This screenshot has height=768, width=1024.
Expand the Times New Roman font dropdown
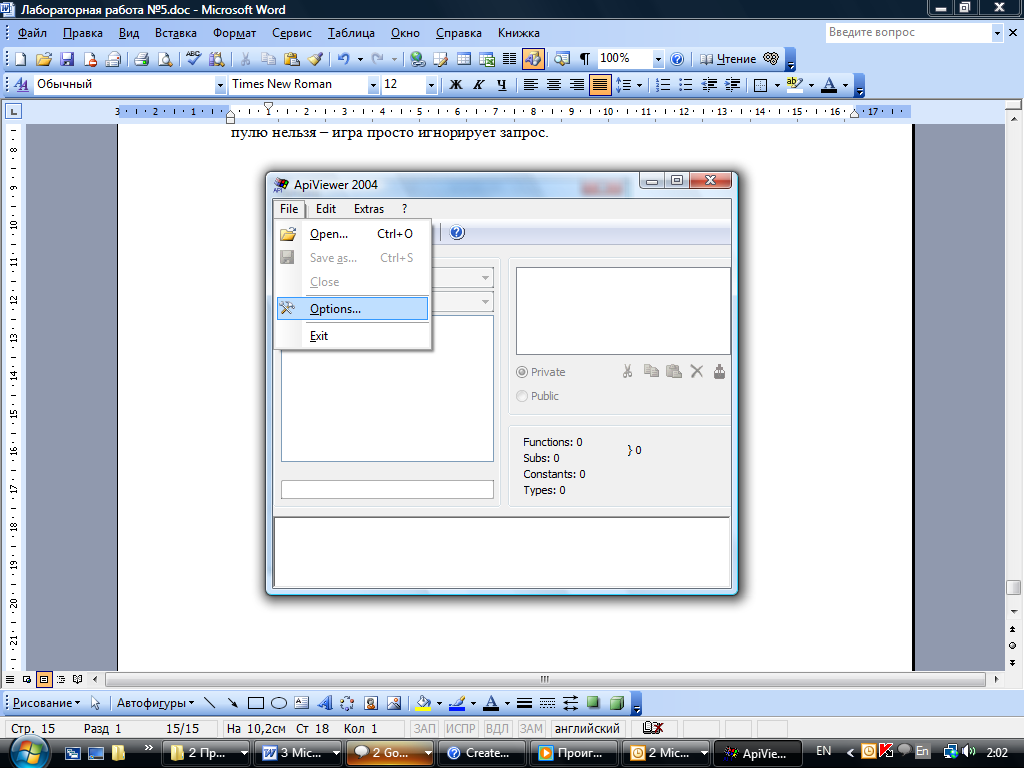pyautogui.click(x=373, y=85)
